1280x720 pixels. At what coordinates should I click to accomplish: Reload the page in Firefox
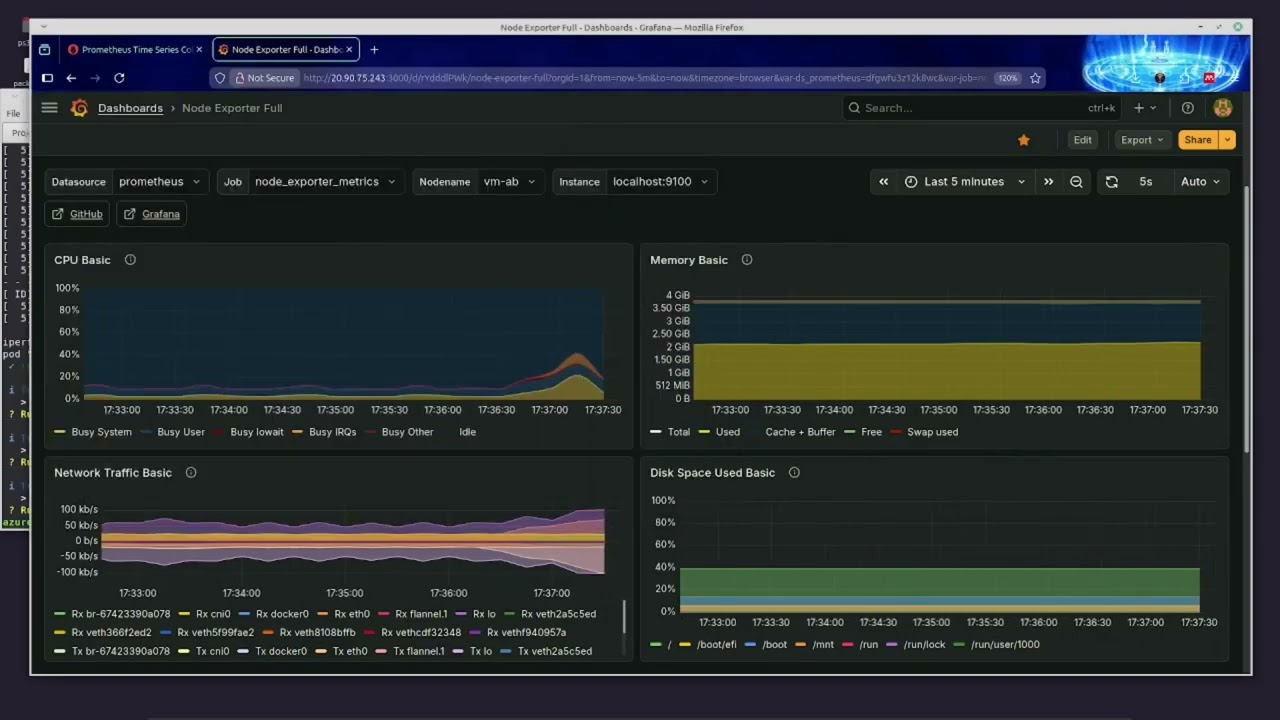point(119,78)
